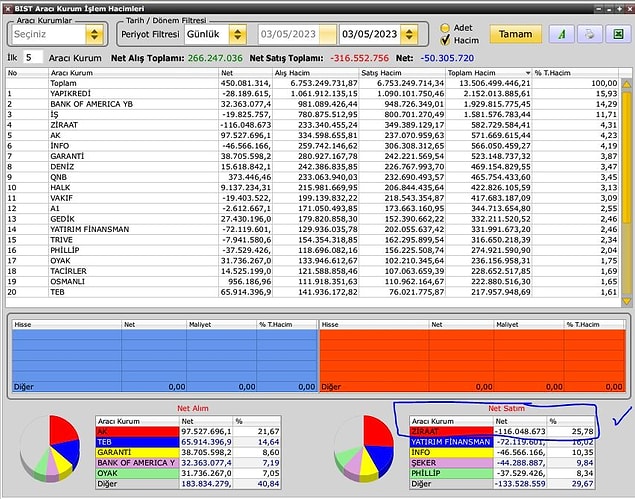Sort by the 'No' column header
The height and width of the screenshot is (499, 635).
[27, 73]
